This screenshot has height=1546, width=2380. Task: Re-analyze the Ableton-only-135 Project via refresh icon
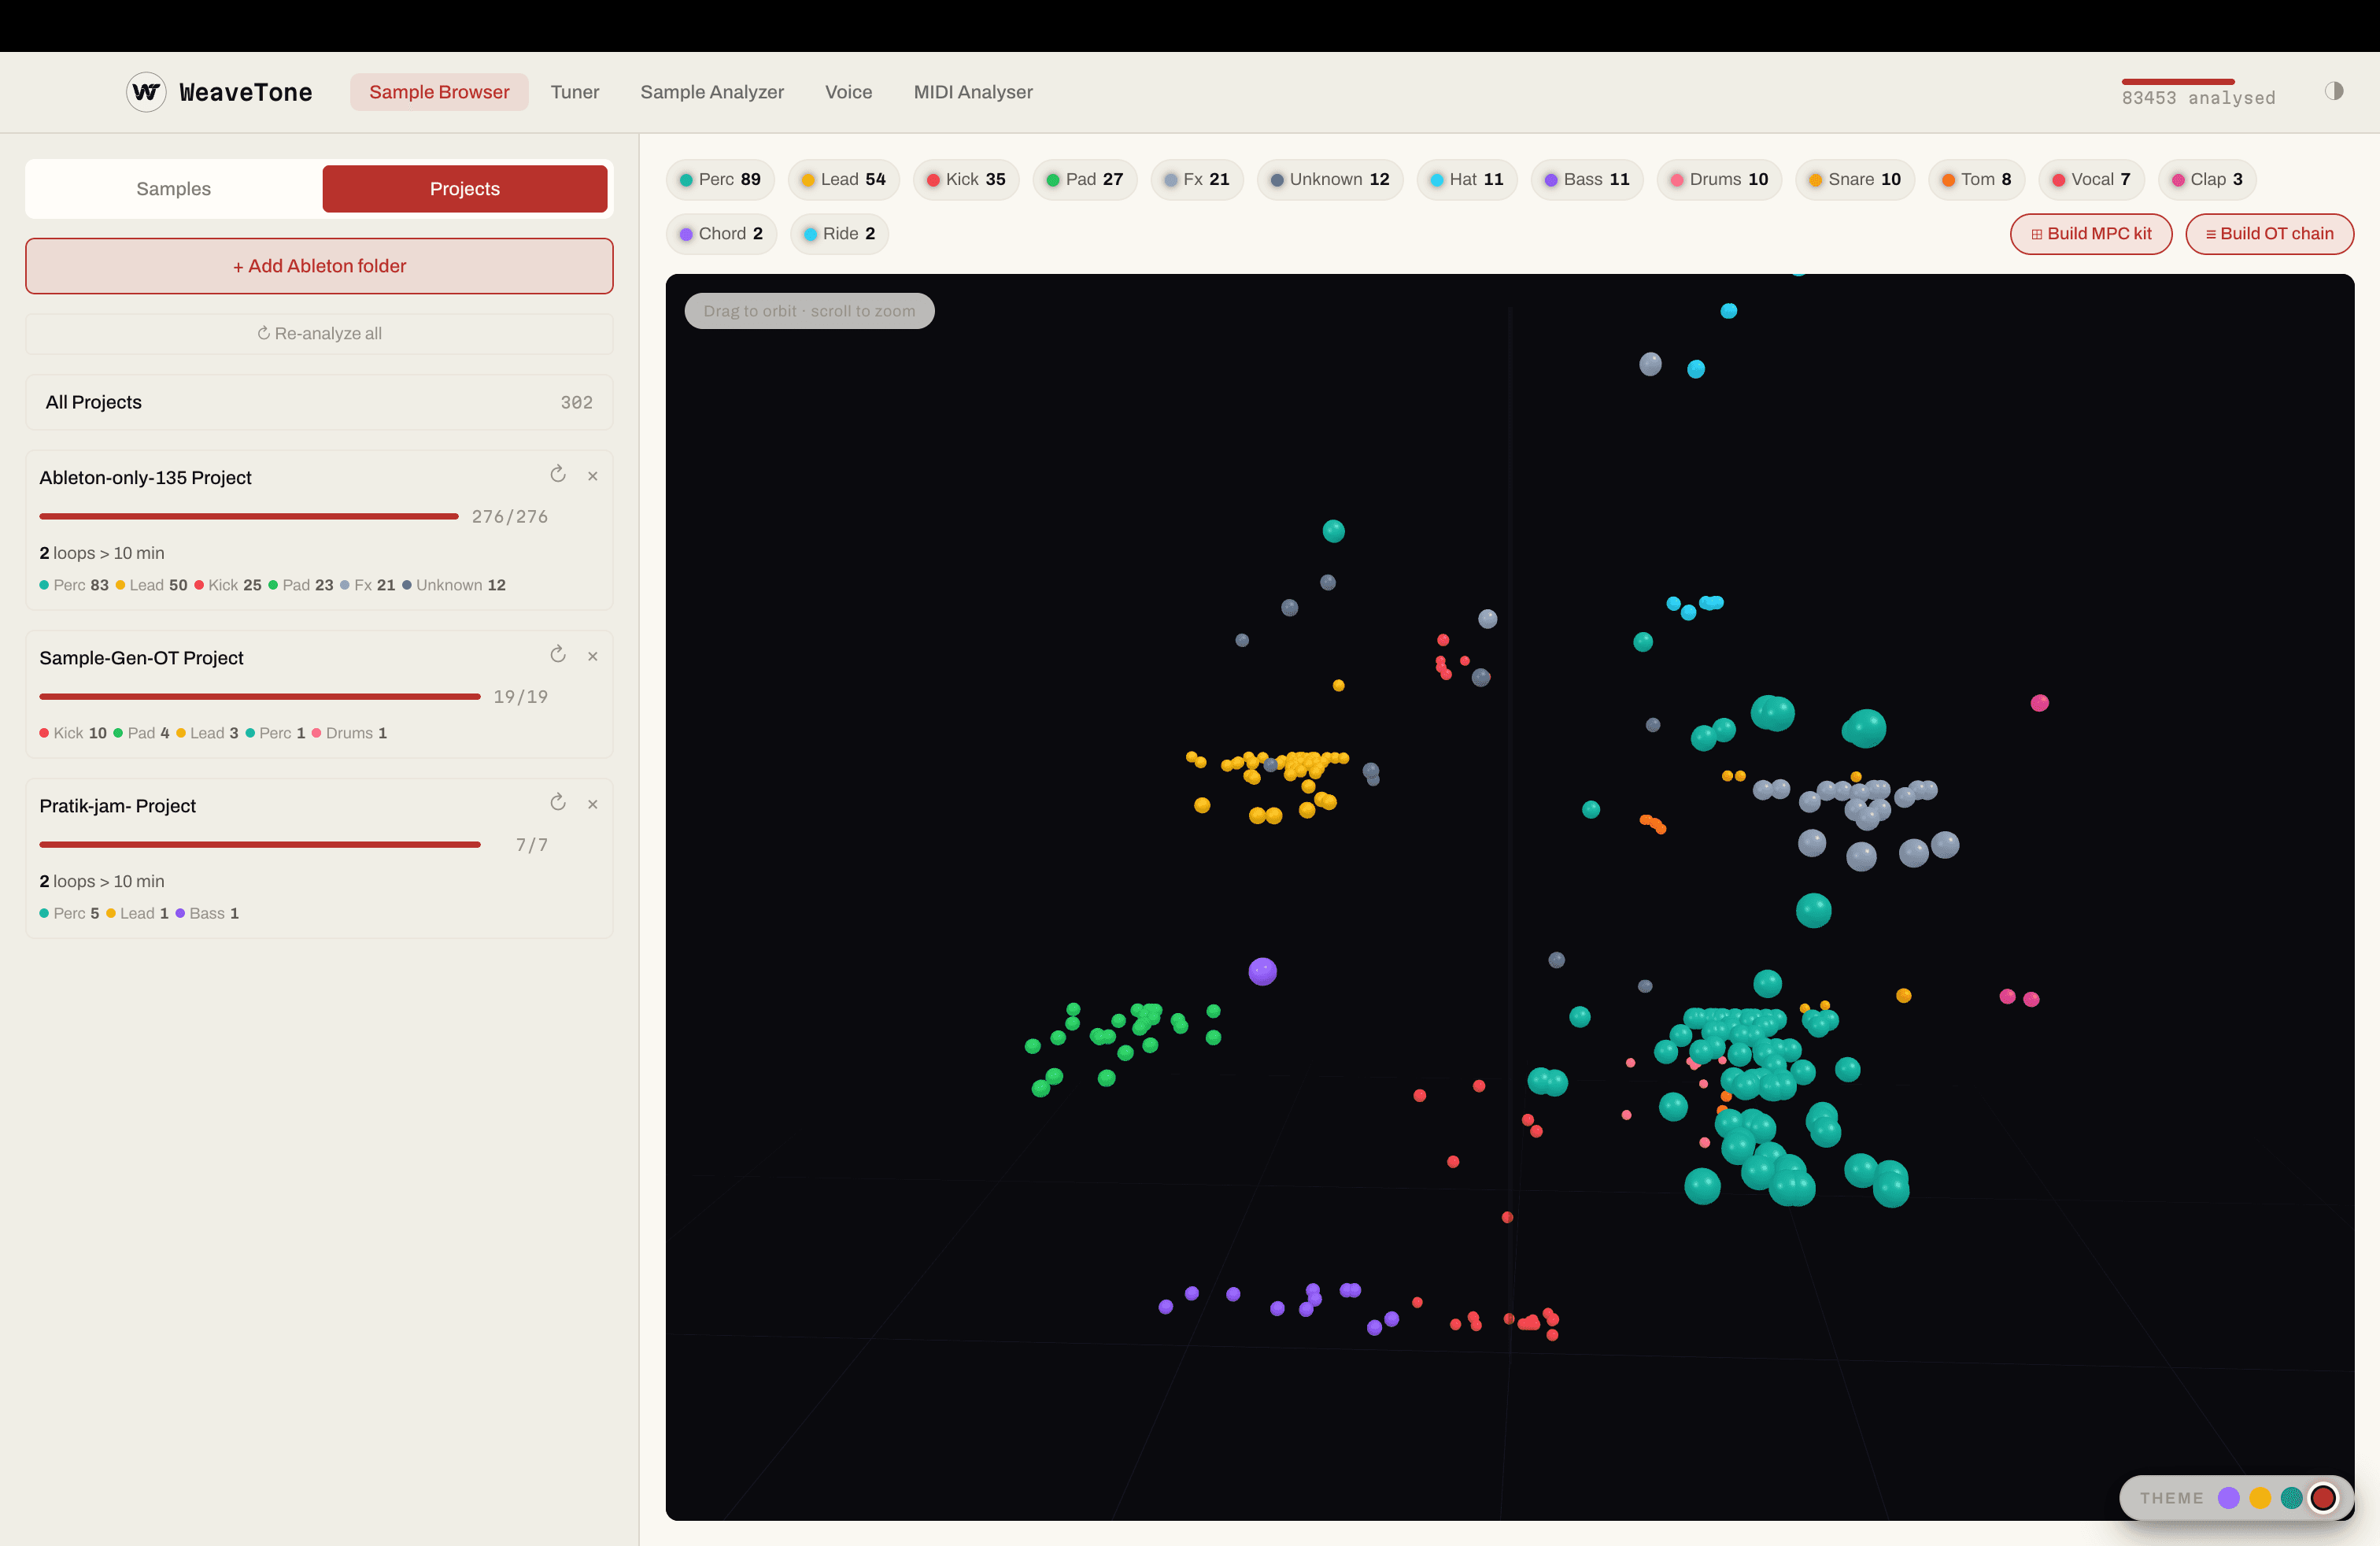click(x=558, y=475)
